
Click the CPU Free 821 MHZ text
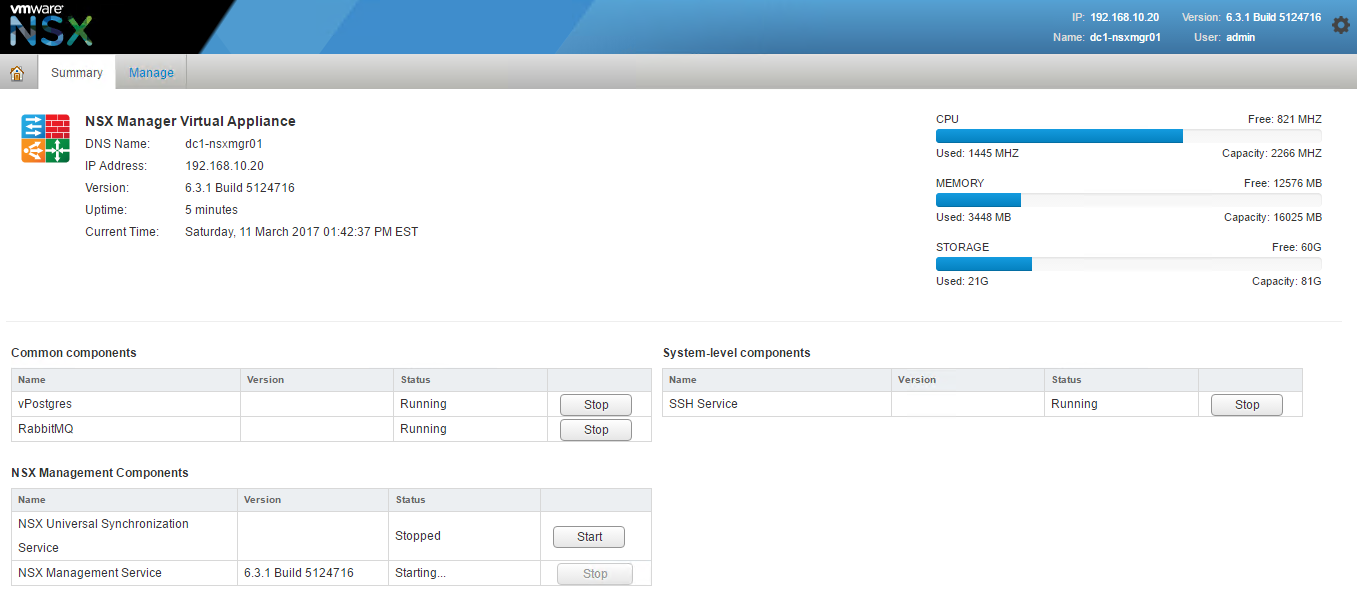[1285, 119]
